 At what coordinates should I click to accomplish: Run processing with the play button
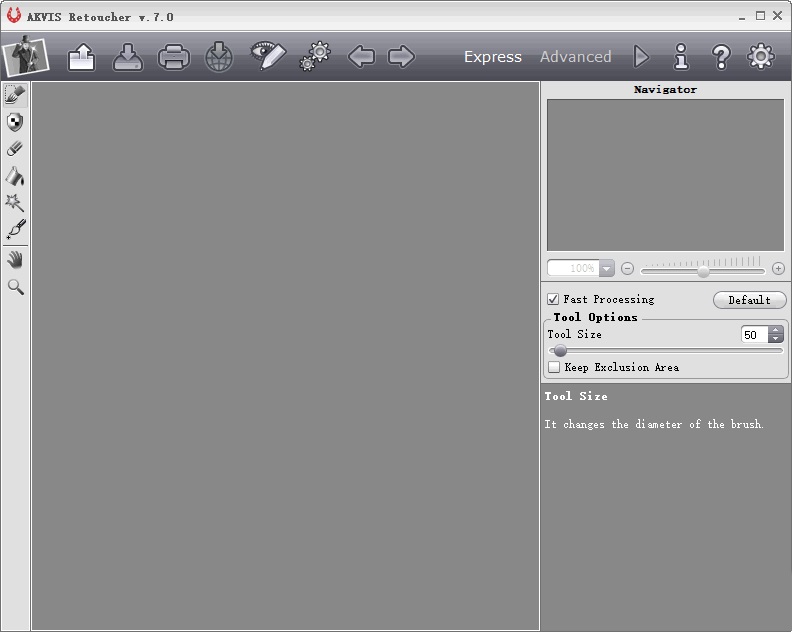641,56
